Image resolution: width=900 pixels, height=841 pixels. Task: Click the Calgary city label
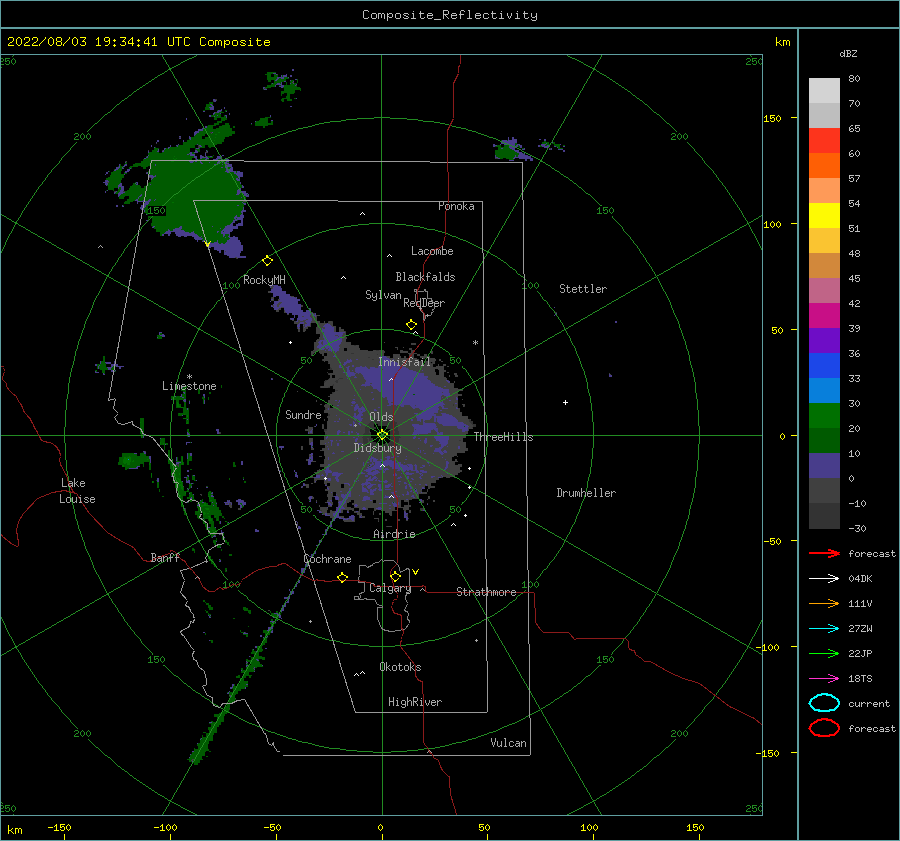[x=390, y=588]
